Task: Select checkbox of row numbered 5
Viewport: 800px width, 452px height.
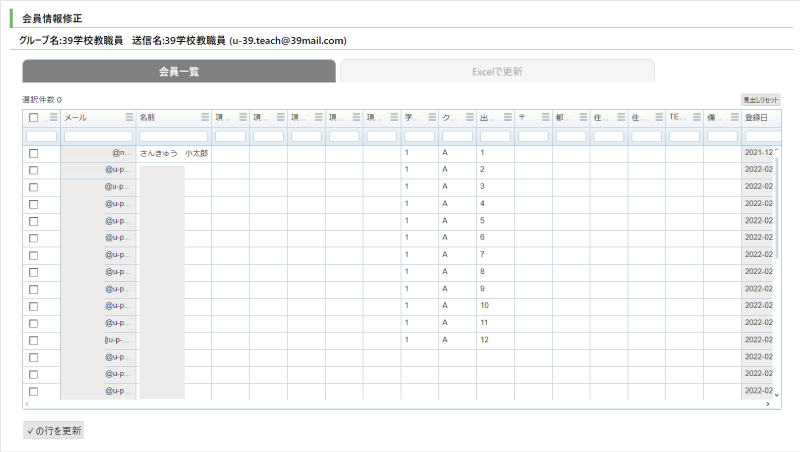Action: [34, 221]
